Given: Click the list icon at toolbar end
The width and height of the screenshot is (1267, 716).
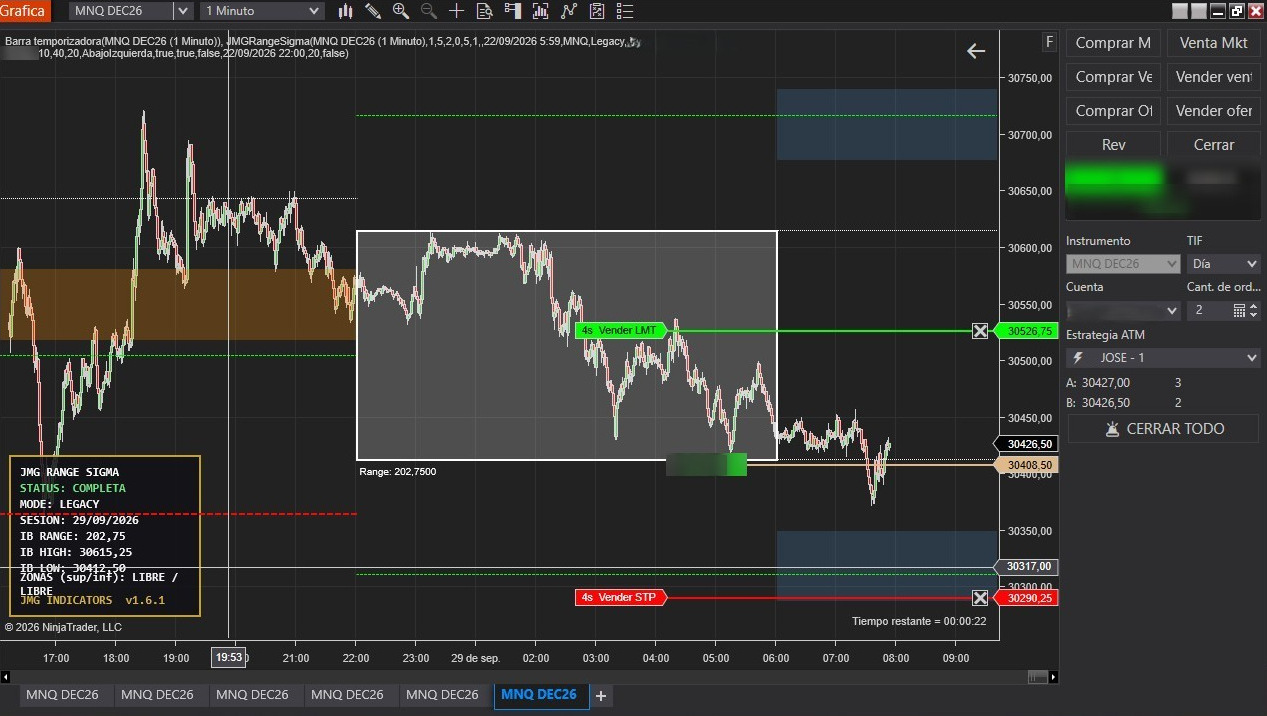Looking at the screenshot, I should coord(625,11).
